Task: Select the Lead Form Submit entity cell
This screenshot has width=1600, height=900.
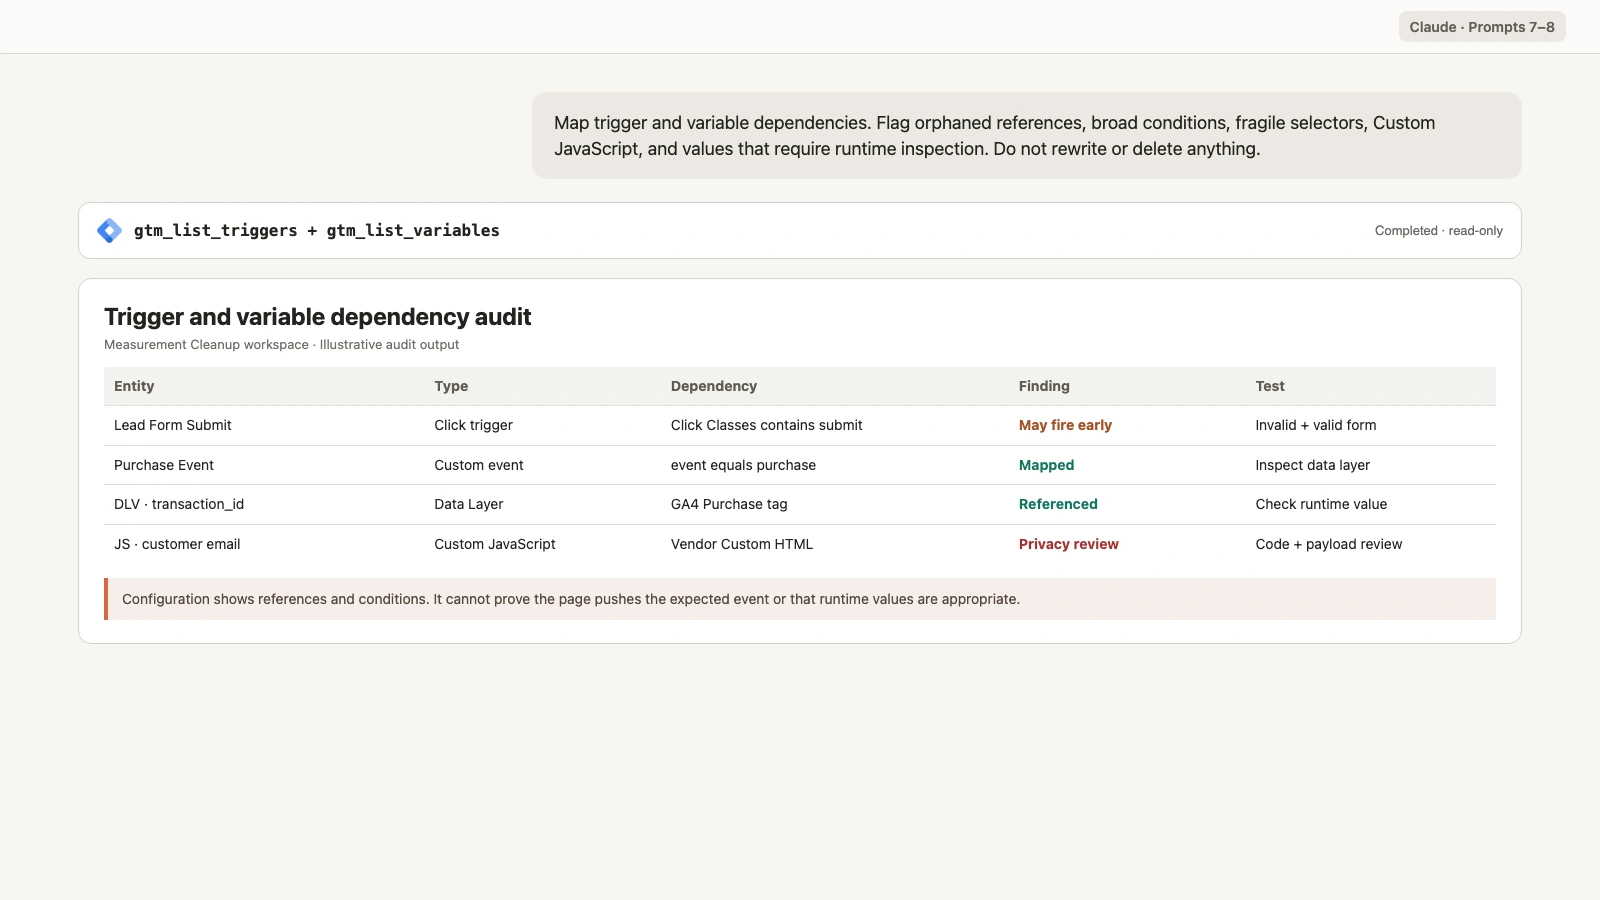Action: click(173, 425)
